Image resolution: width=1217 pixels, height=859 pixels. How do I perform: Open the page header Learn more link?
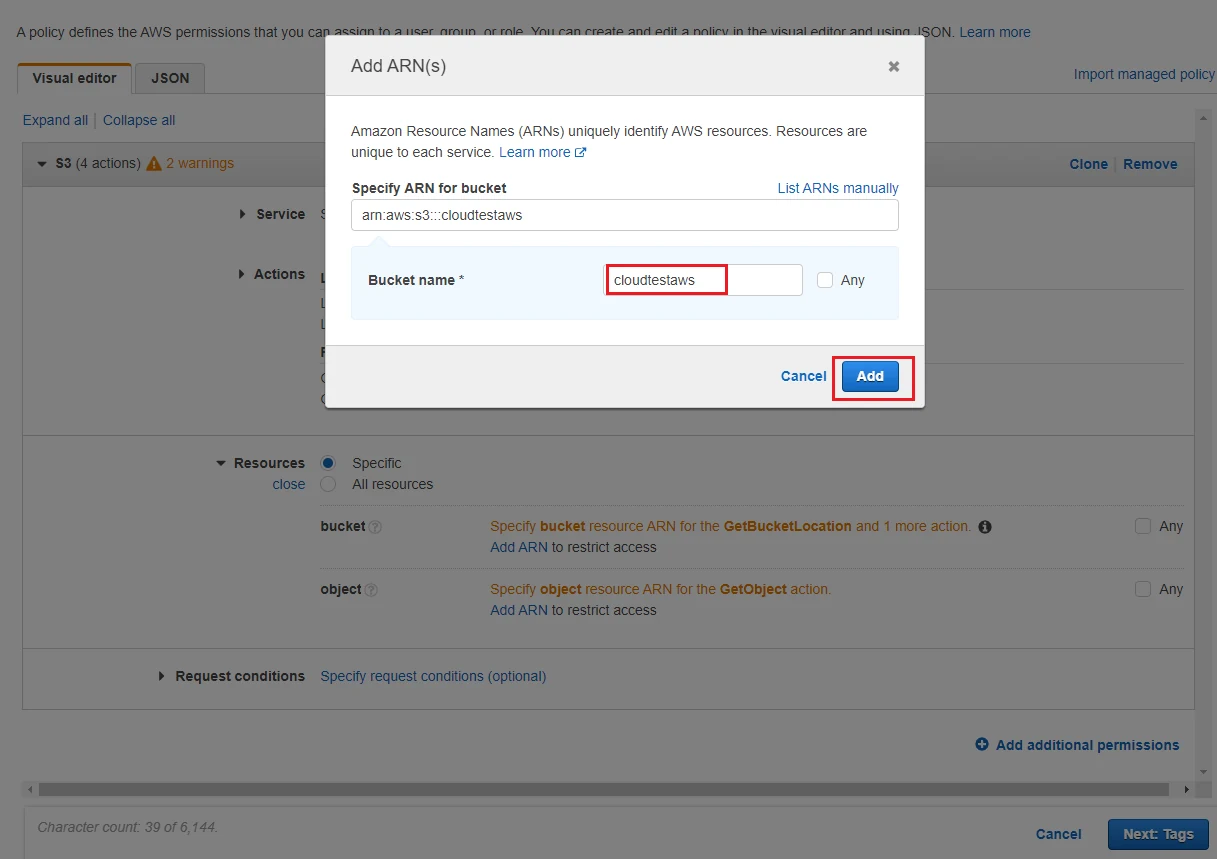click(995, 32)
